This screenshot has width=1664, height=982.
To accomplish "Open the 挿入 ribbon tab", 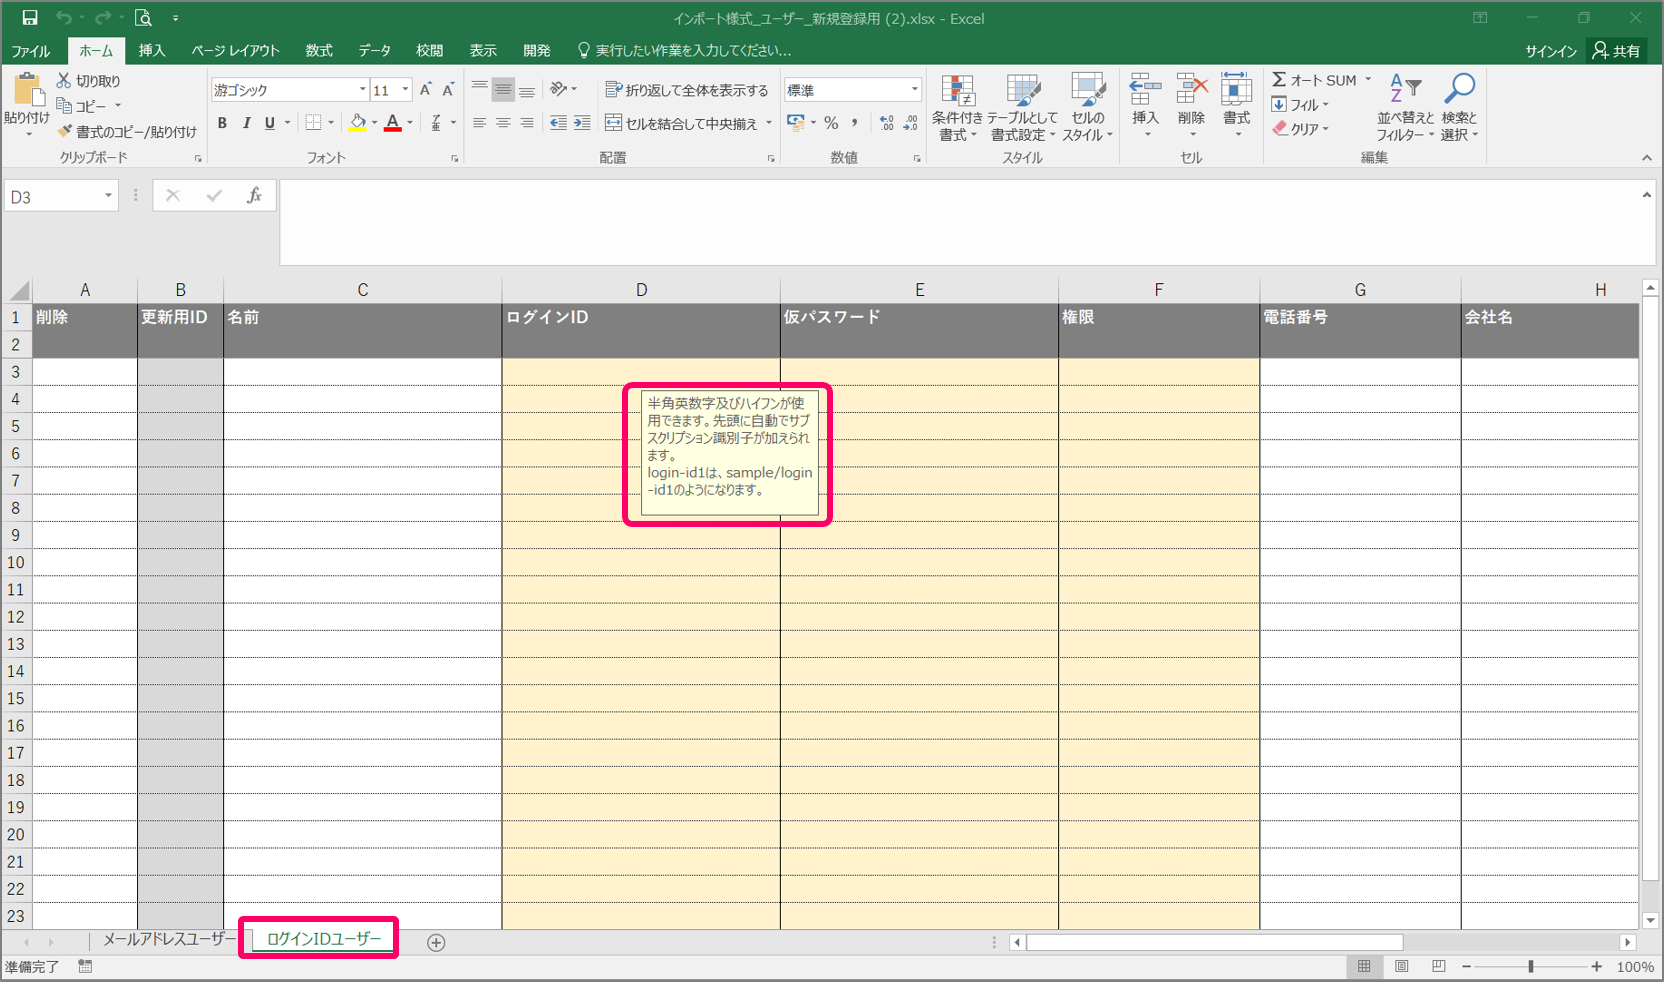I will coord(152,50).
